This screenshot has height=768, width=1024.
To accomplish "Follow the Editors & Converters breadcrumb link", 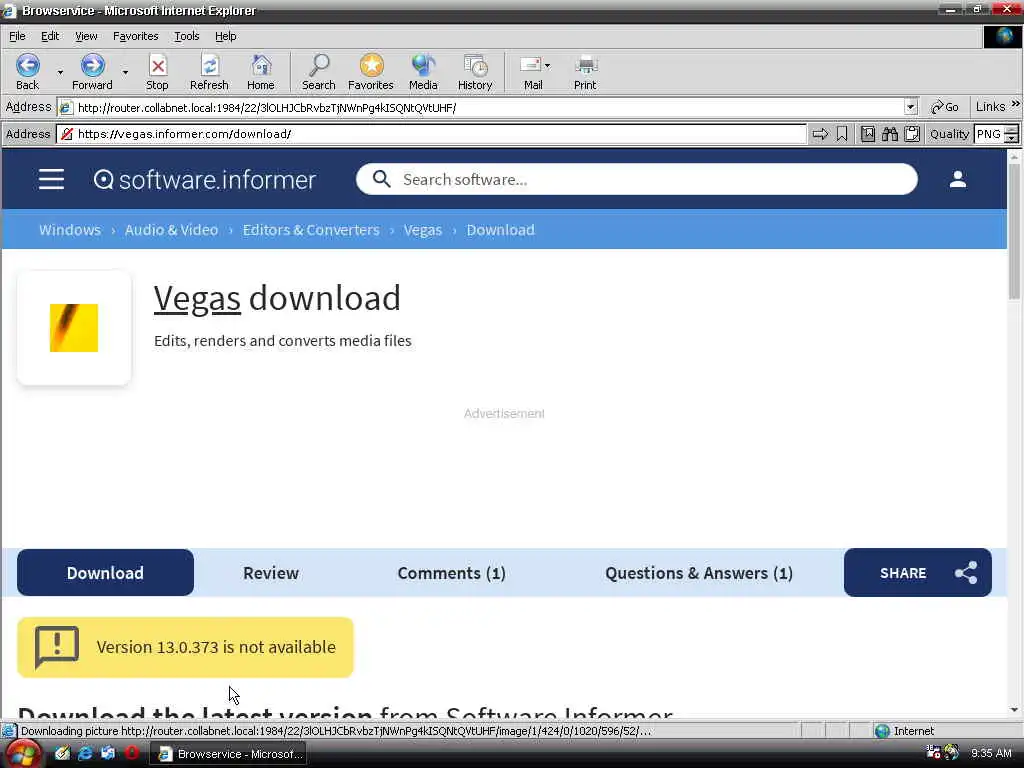I will [311, 230].
